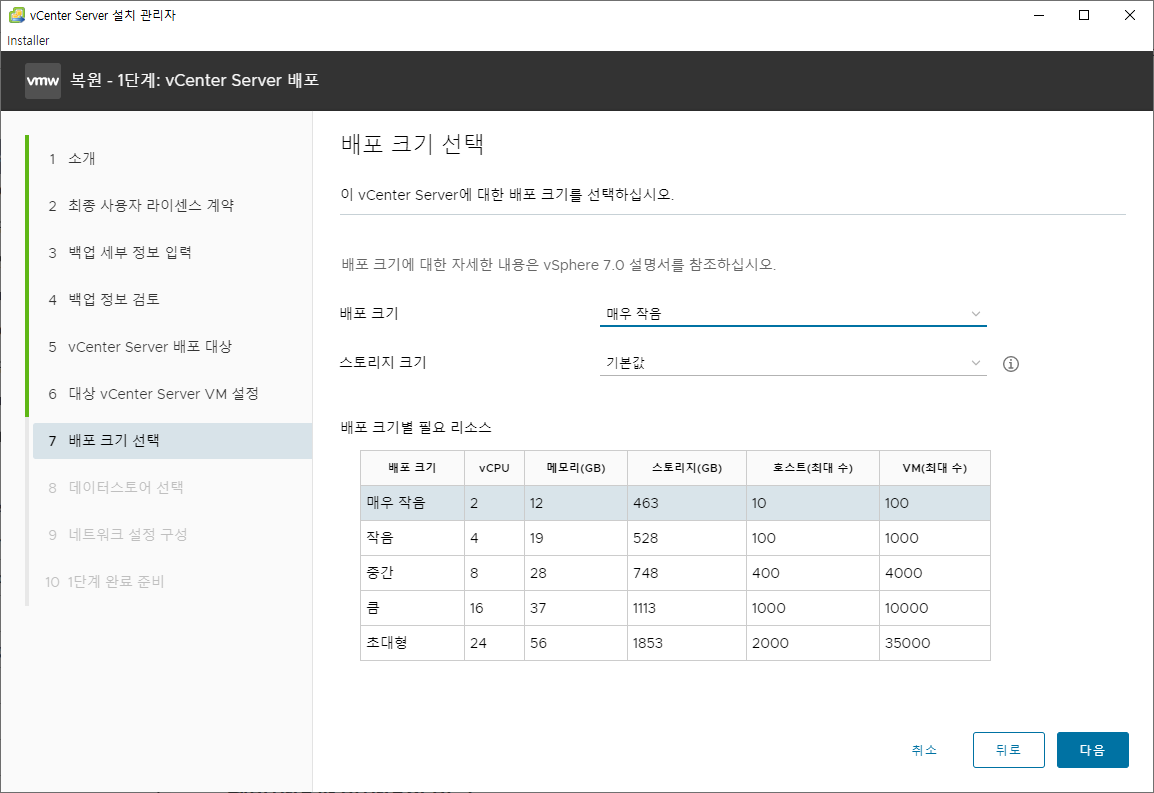Viewport: 1154px width, 793px height.
Task: Click memory value 19 in table
Action: [x=537, y=538]
